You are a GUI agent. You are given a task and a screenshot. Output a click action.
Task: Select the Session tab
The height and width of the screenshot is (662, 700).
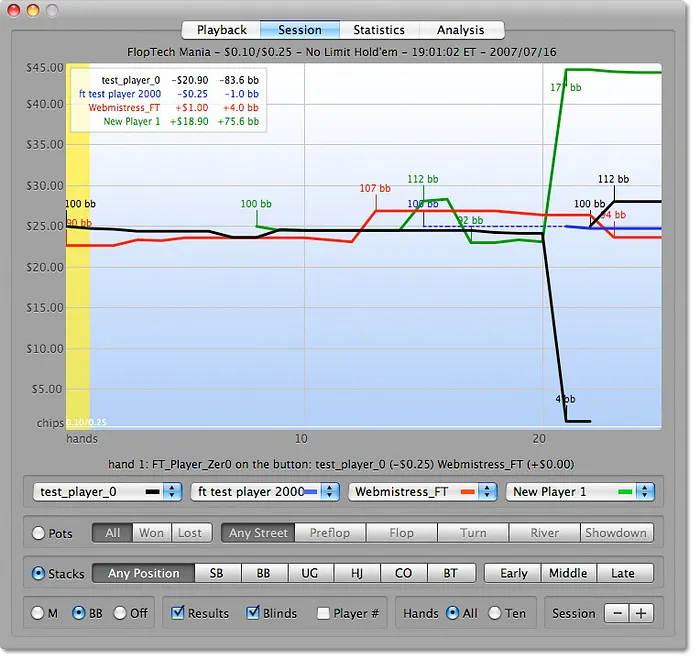(300, 30)
